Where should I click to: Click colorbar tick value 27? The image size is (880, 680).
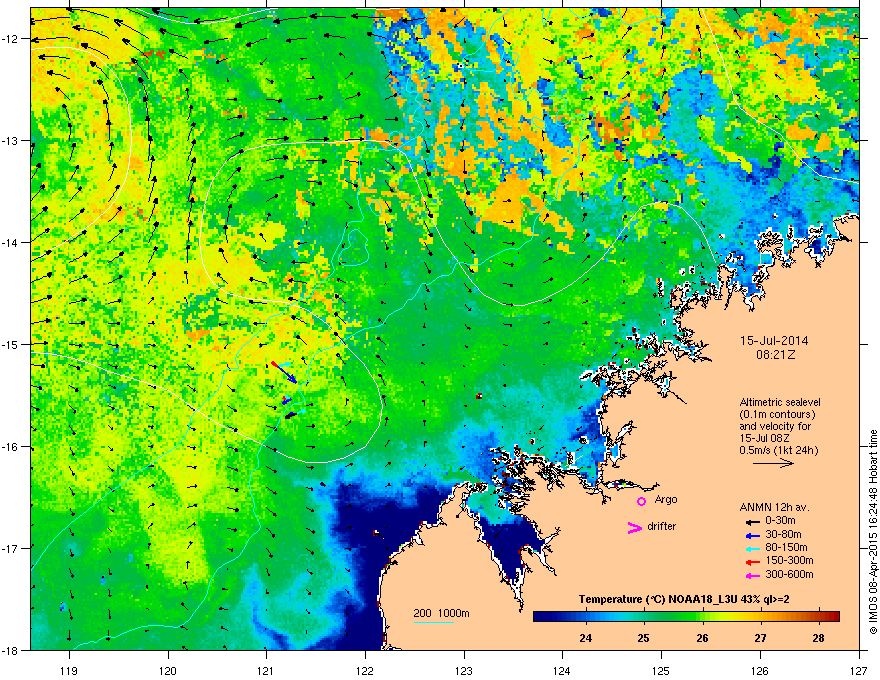pyautogui.click(x=760, y=638)
